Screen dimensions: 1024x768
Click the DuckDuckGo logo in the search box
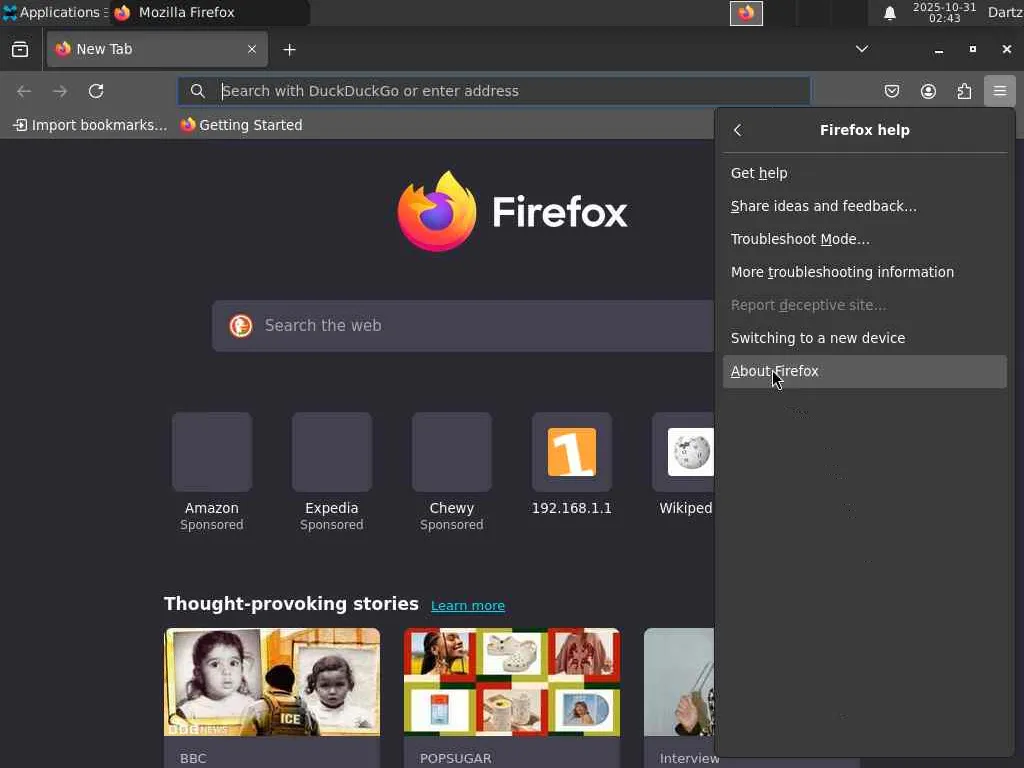pyautogui.click(x=240, y=325)
